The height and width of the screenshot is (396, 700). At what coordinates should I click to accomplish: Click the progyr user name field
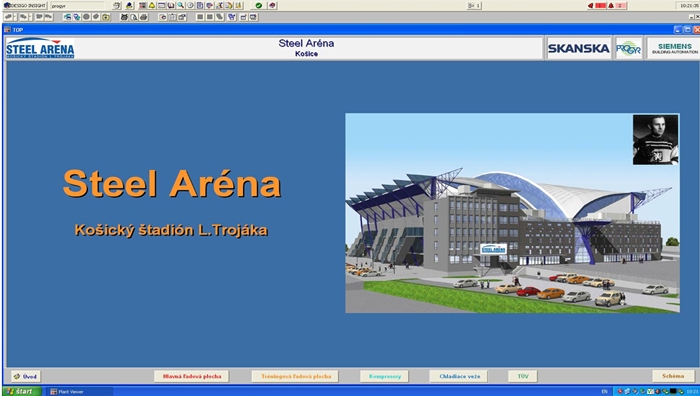click(x=77, y=6)
